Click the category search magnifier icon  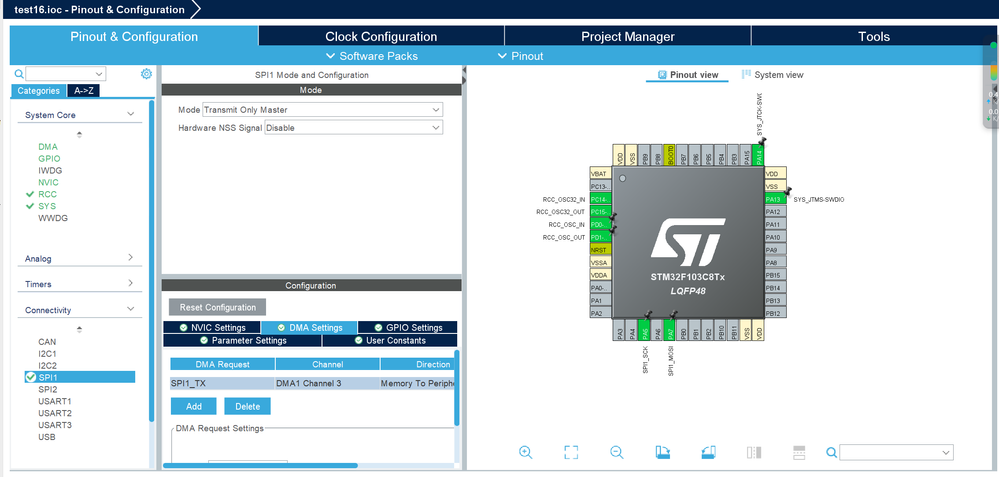[19, 74]
